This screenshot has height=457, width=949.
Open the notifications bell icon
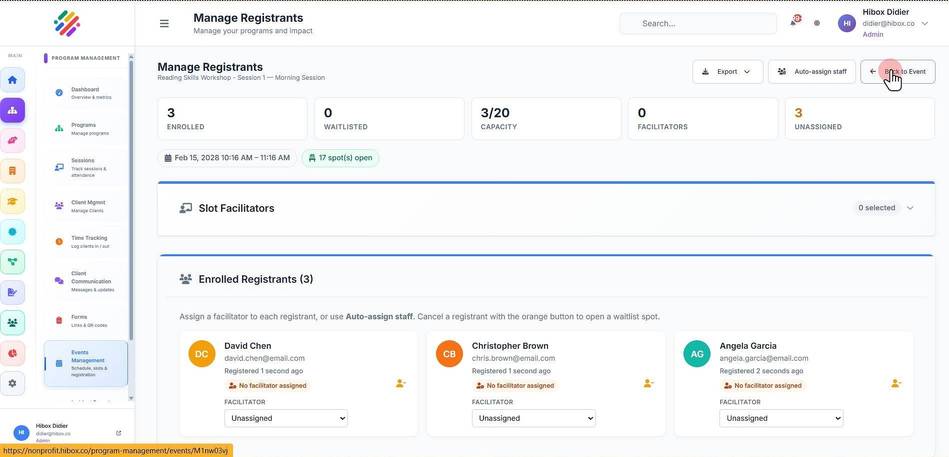(793, 22)
